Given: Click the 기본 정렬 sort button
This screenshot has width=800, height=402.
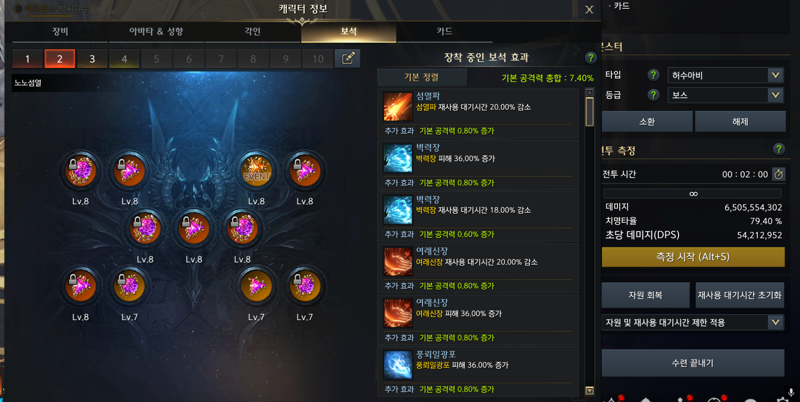Looking at the screenshot, I should pyautogui.click(x=421, y=78).
